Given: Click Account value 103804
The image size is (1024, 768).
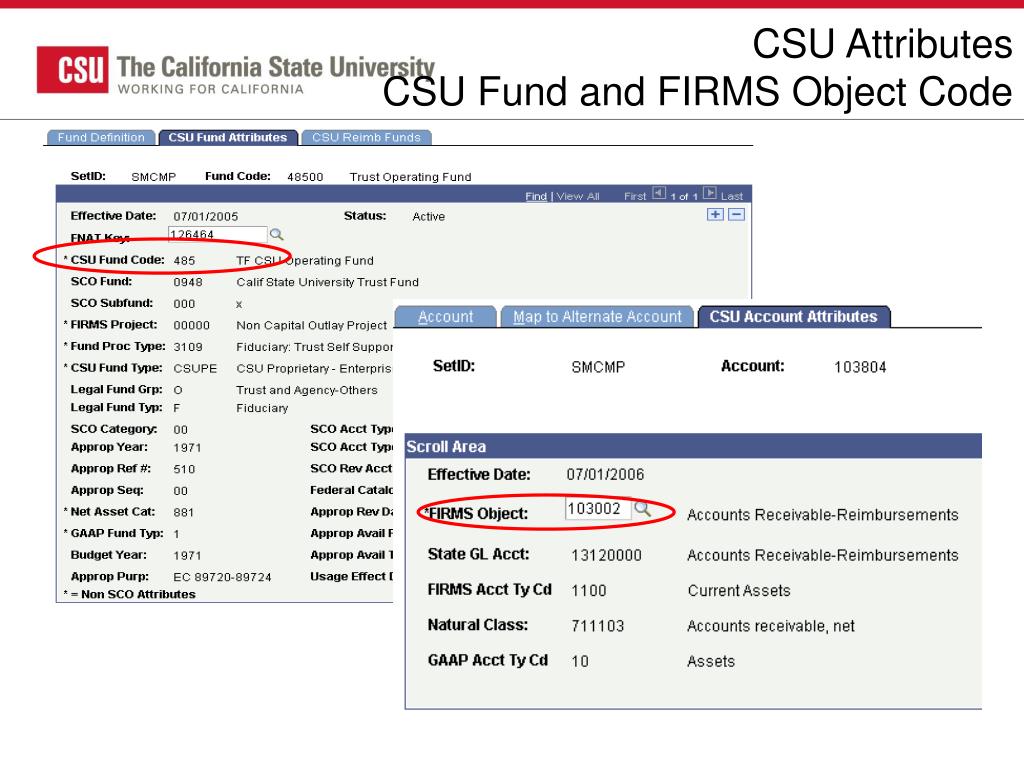Looking at the screenshot, I should tap(860, 367).
